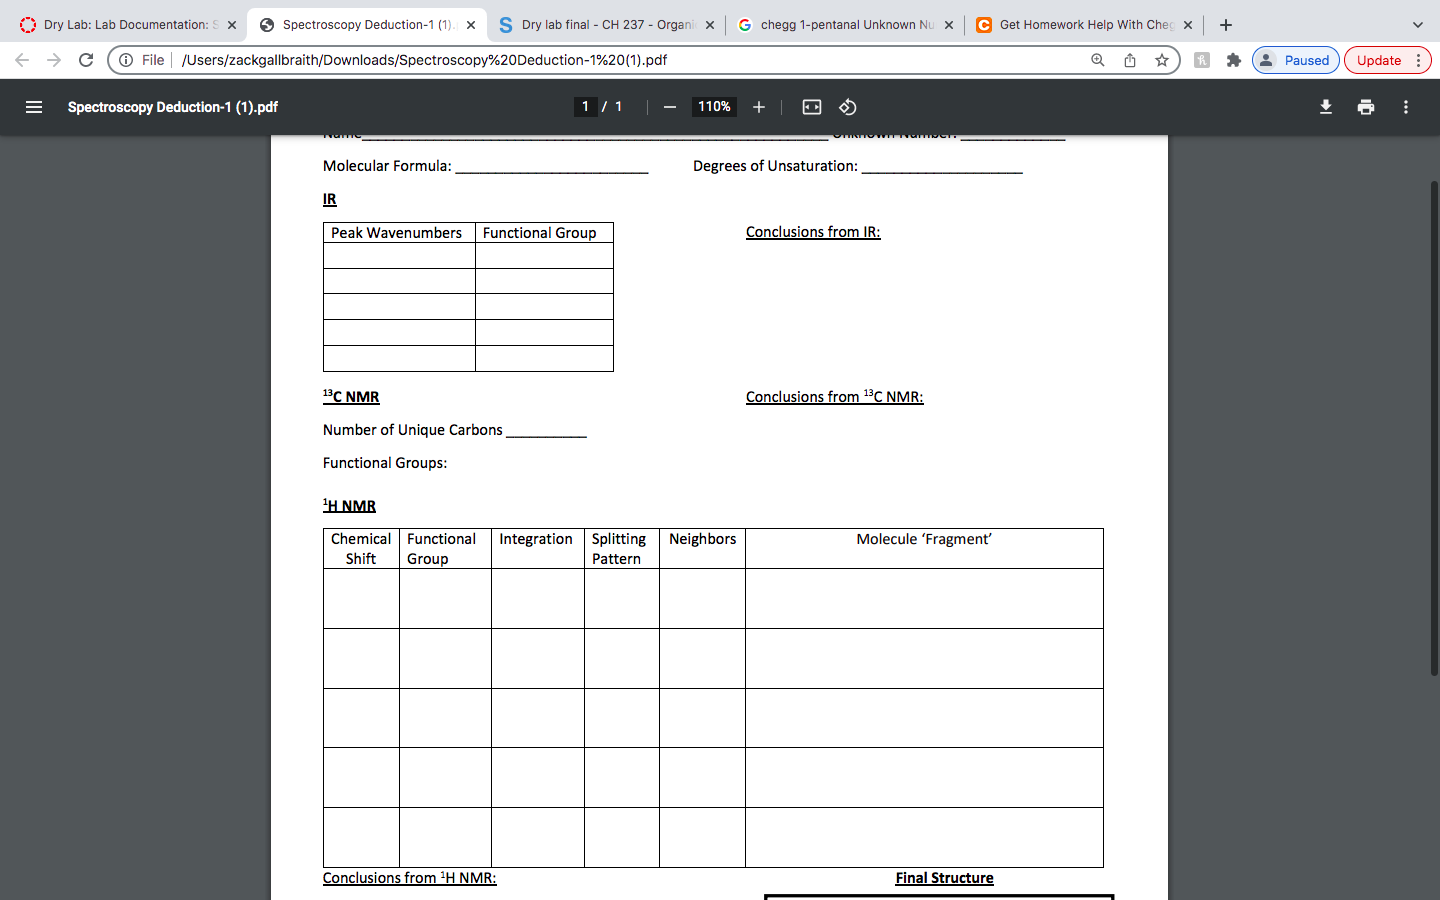This screenshot has height=900, width=1440.
Task: Reload the current page
Action: coord(86,60)
